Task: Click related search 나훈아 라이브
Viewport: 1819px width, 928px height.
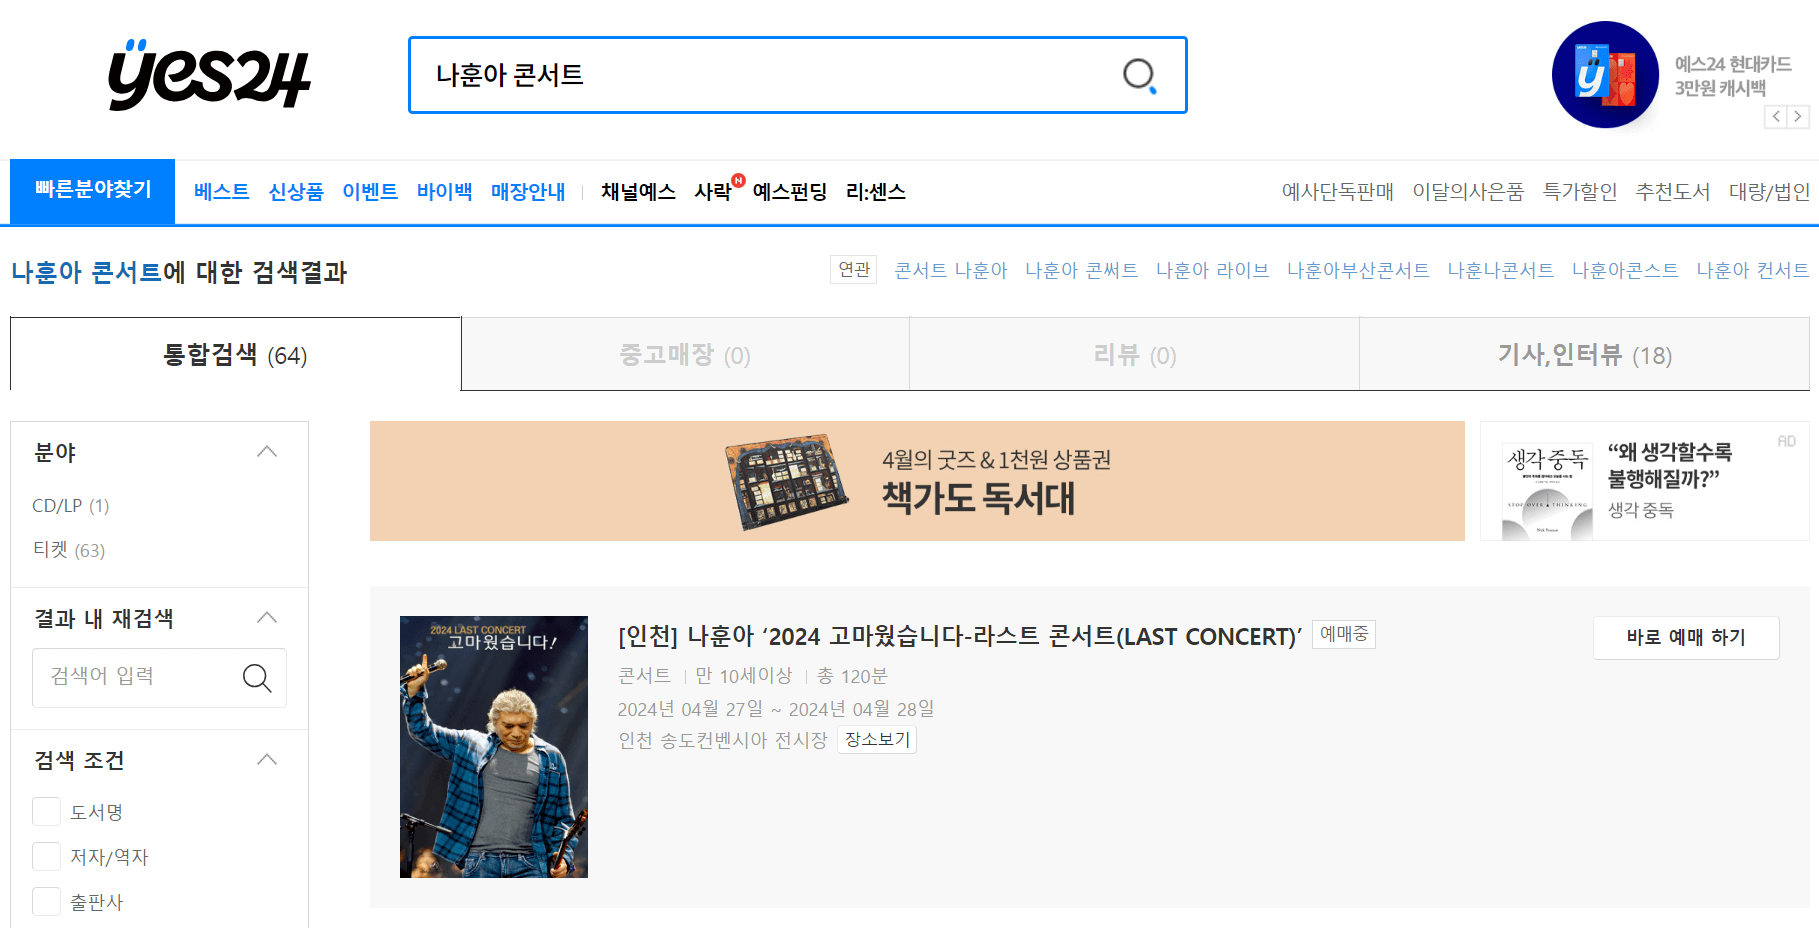Action: pyautogui.click(x=1213, y=270)
